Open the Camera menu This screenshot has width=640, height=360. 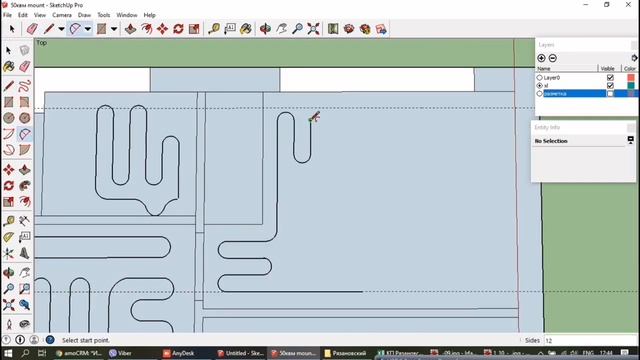point(62,15)
